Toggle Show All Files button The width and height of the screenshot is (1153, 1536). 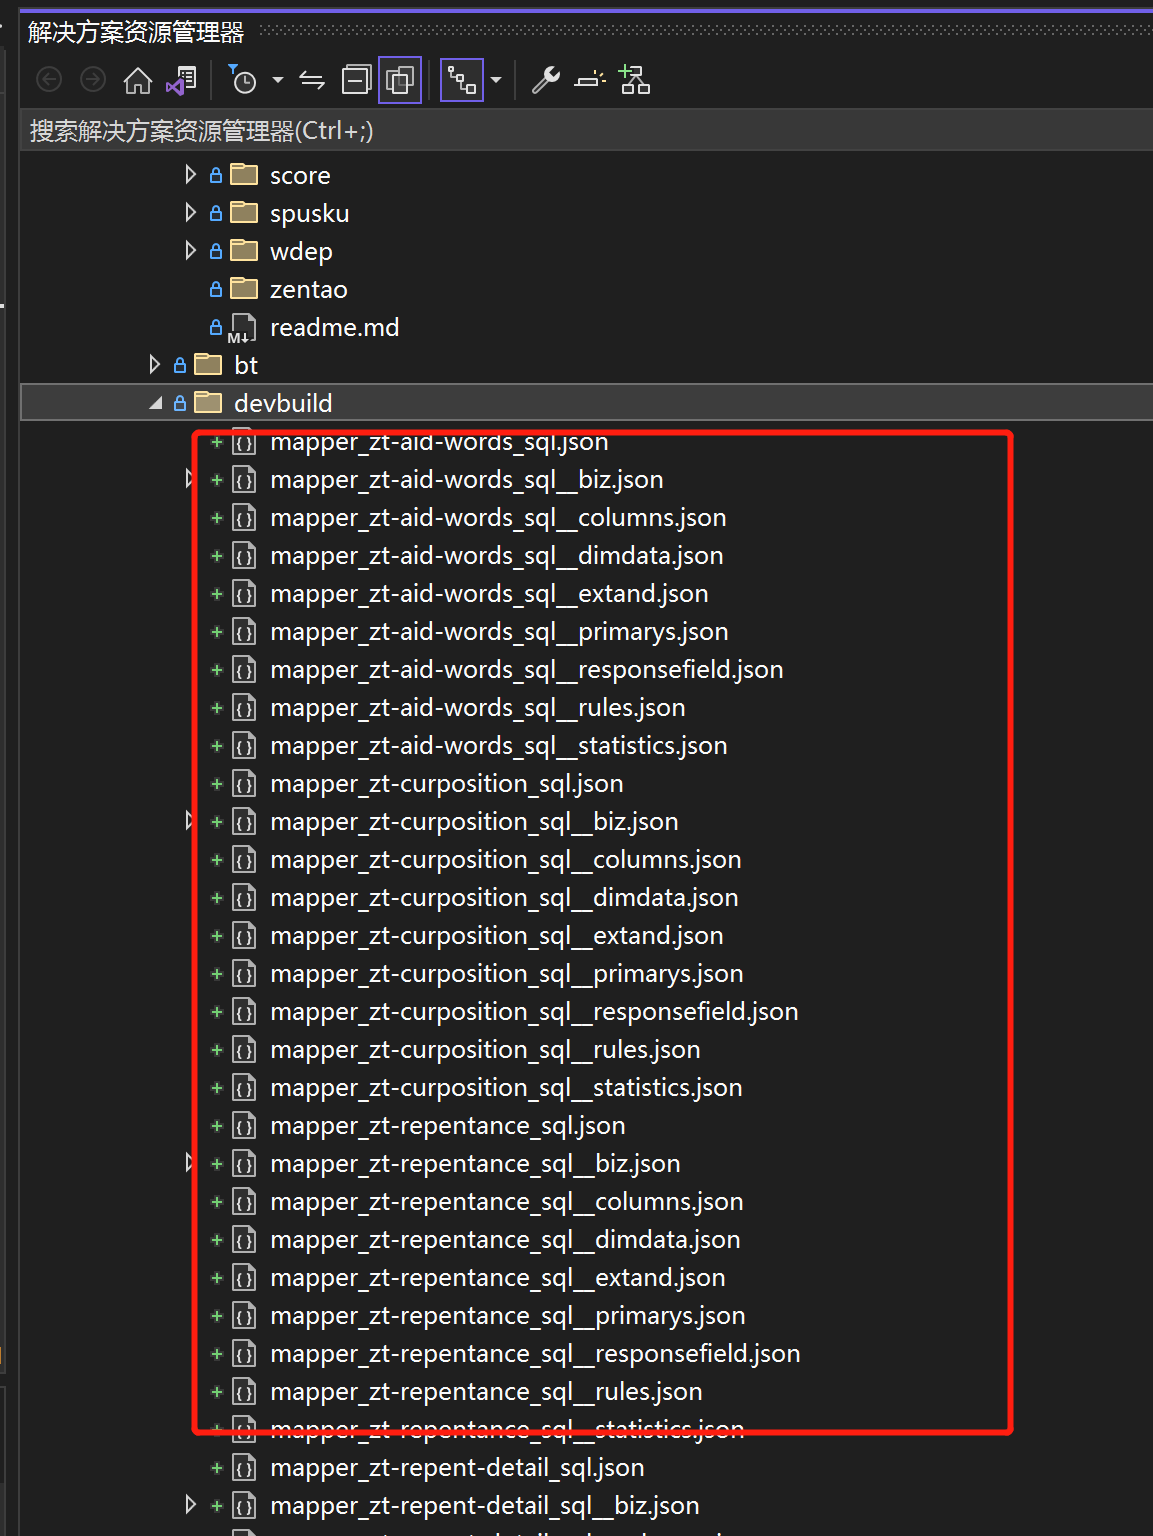[400, 80]
